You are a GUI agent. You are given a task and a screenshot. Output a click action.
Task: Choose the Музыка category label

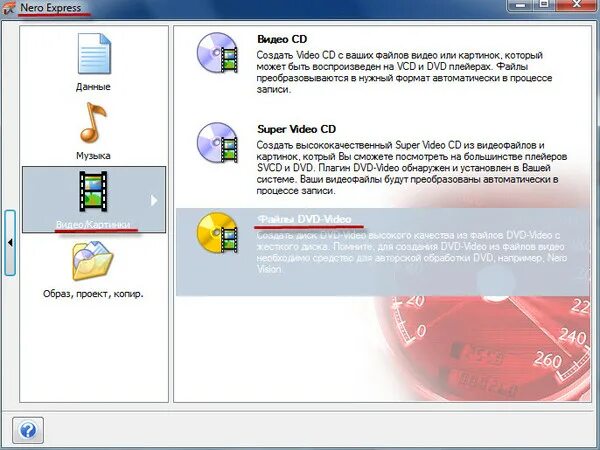93,156
